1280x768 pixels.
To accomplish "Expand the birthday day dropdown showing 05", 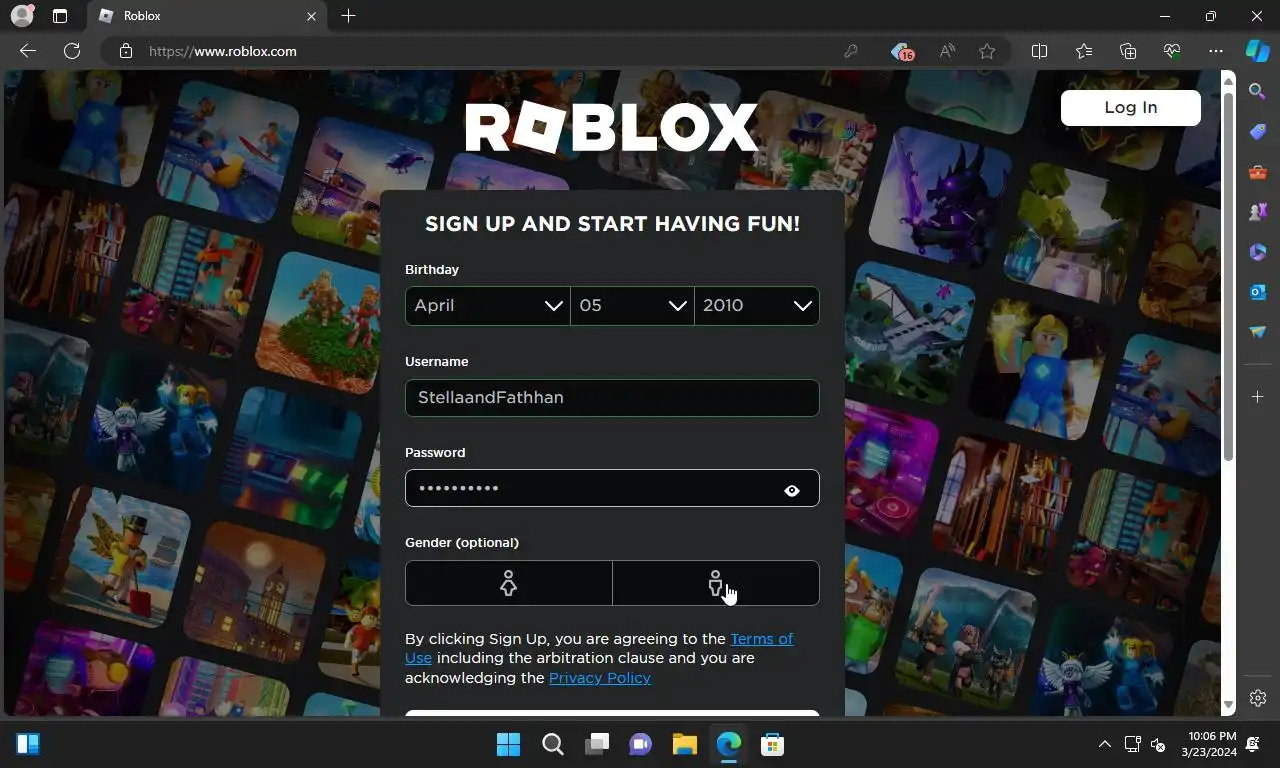I will tap(633, 306).
